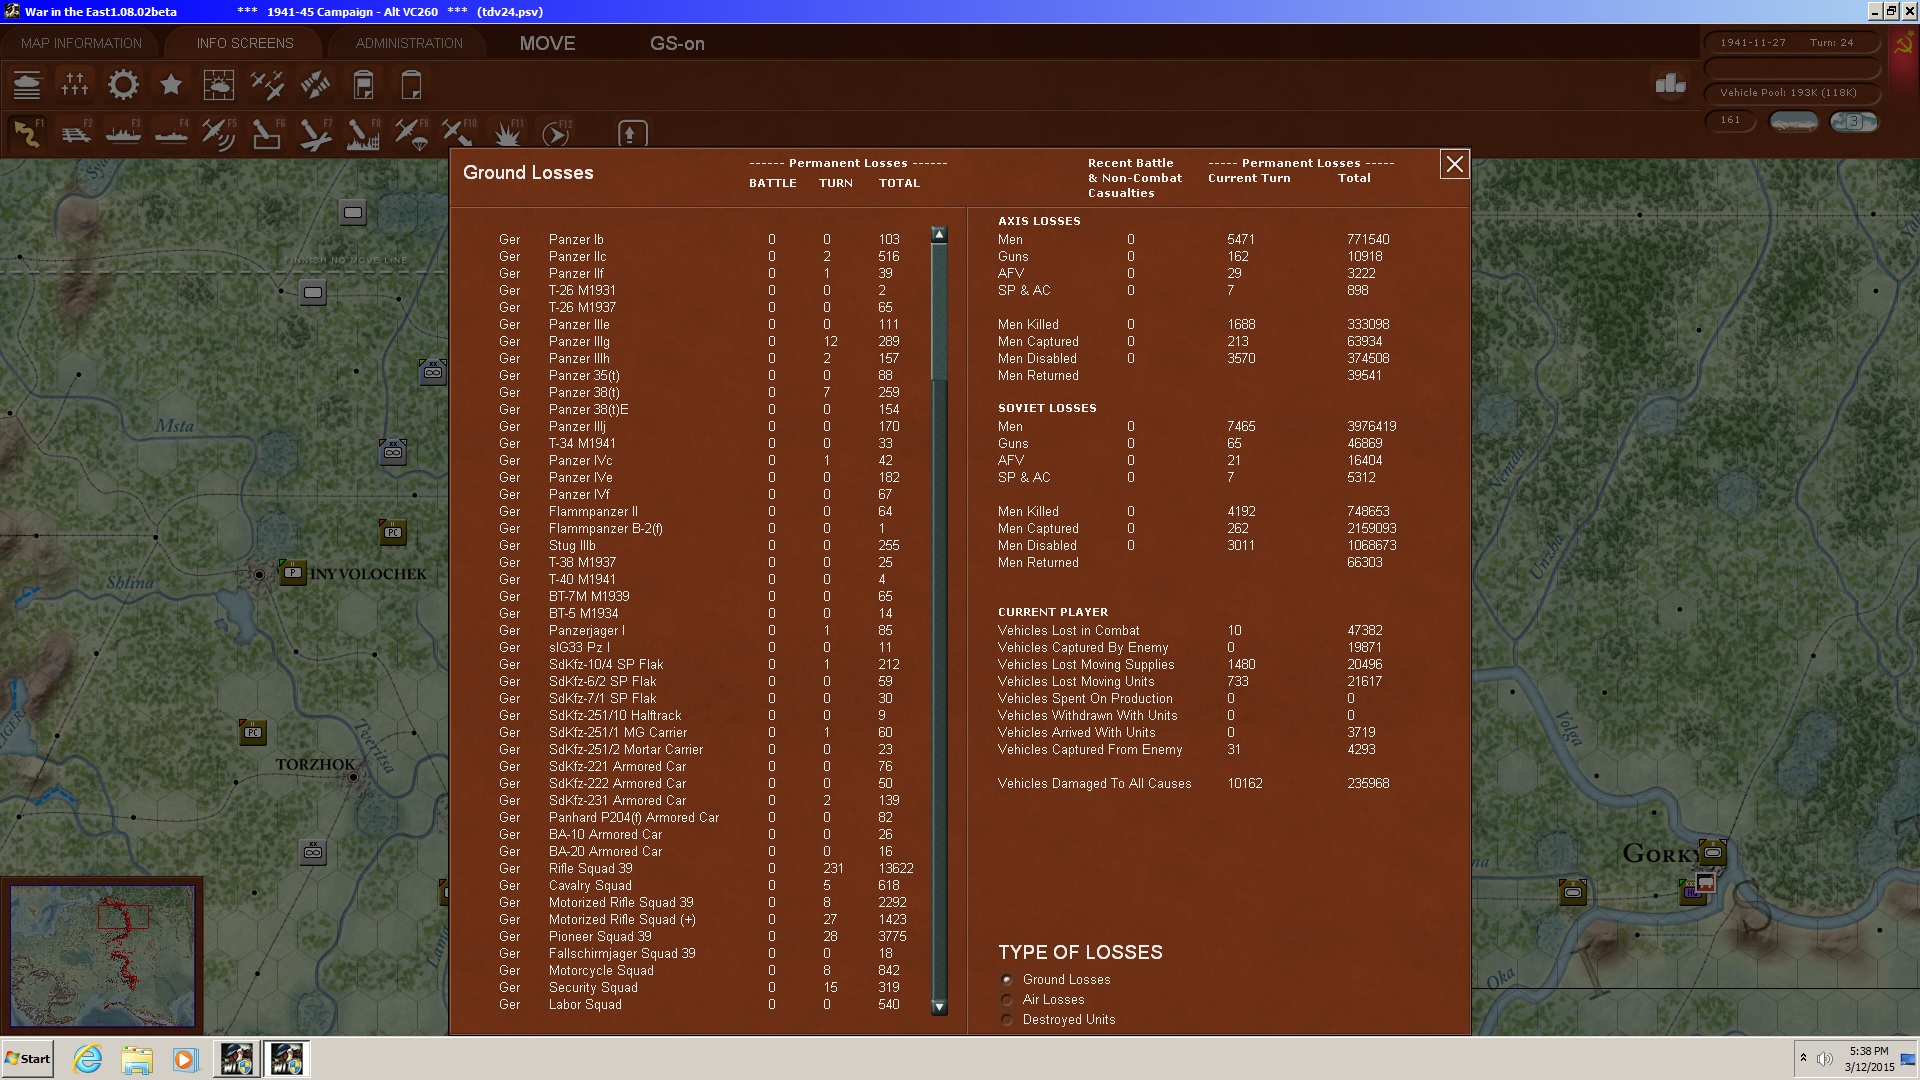Open the clipboard with flag report icon
This screenshot has height=1080, width=1920.
tap(363, 85)
